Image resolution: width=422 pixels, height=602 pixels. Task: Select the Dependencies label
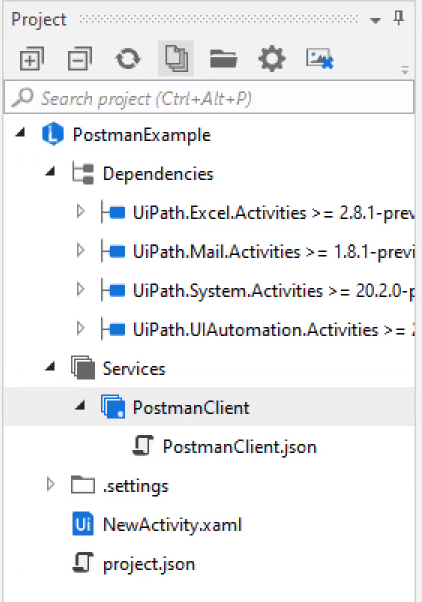158,174
